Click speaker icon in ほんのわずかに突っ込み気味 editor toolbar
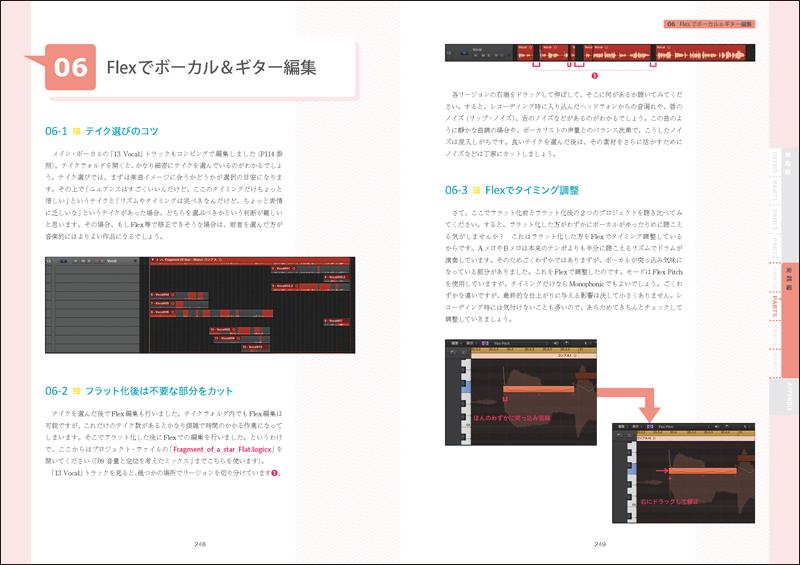800x565 pixels. [x=556, y=343]
